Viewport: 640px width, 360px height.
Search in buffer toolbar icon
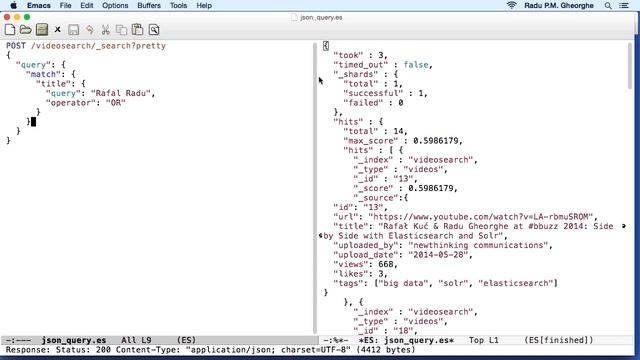point(154,30)
